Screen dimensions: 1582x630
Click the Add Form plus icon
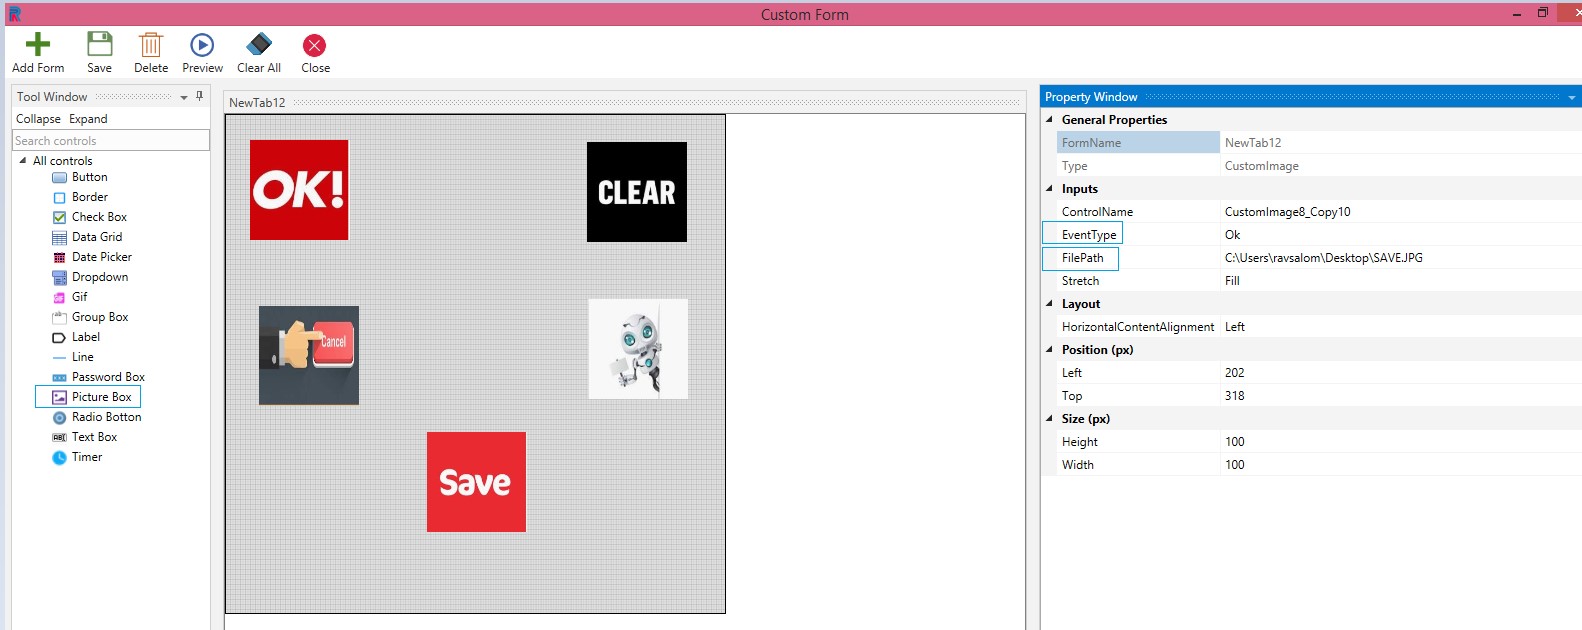[x=38, y=44]
